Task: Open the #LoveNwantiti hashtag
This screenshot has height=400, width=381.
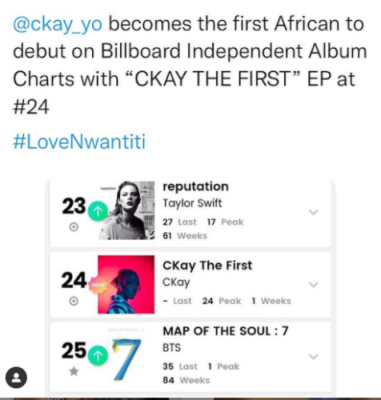Action: pyautogui.click(x=79, y=141)
